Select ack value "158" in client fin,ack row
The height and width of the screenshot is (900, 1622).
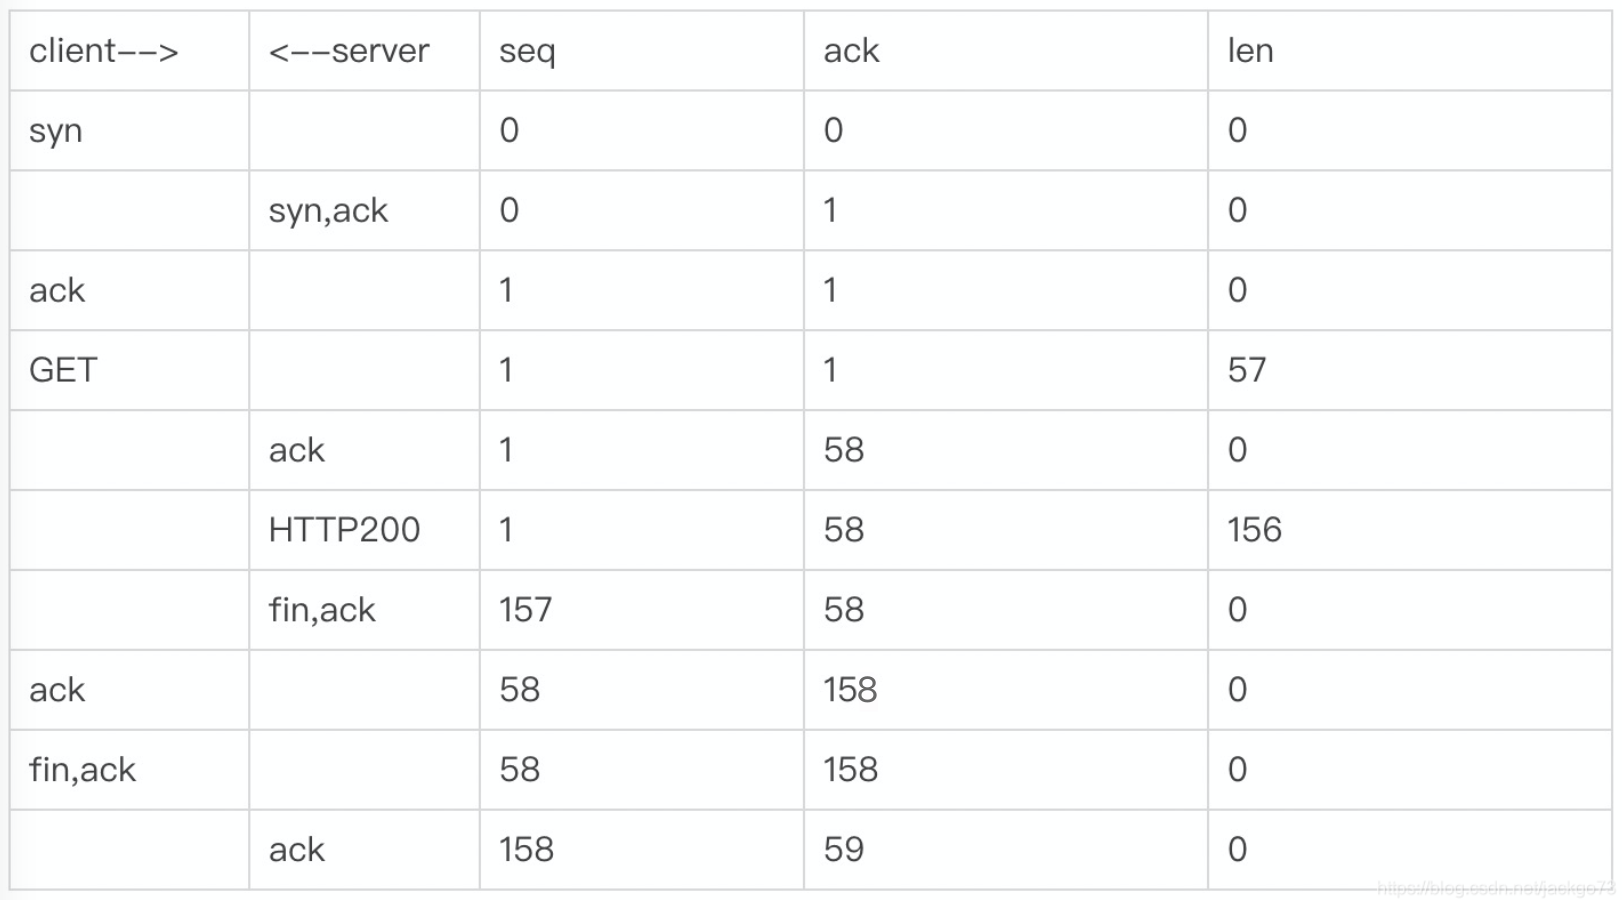(850, 770)
